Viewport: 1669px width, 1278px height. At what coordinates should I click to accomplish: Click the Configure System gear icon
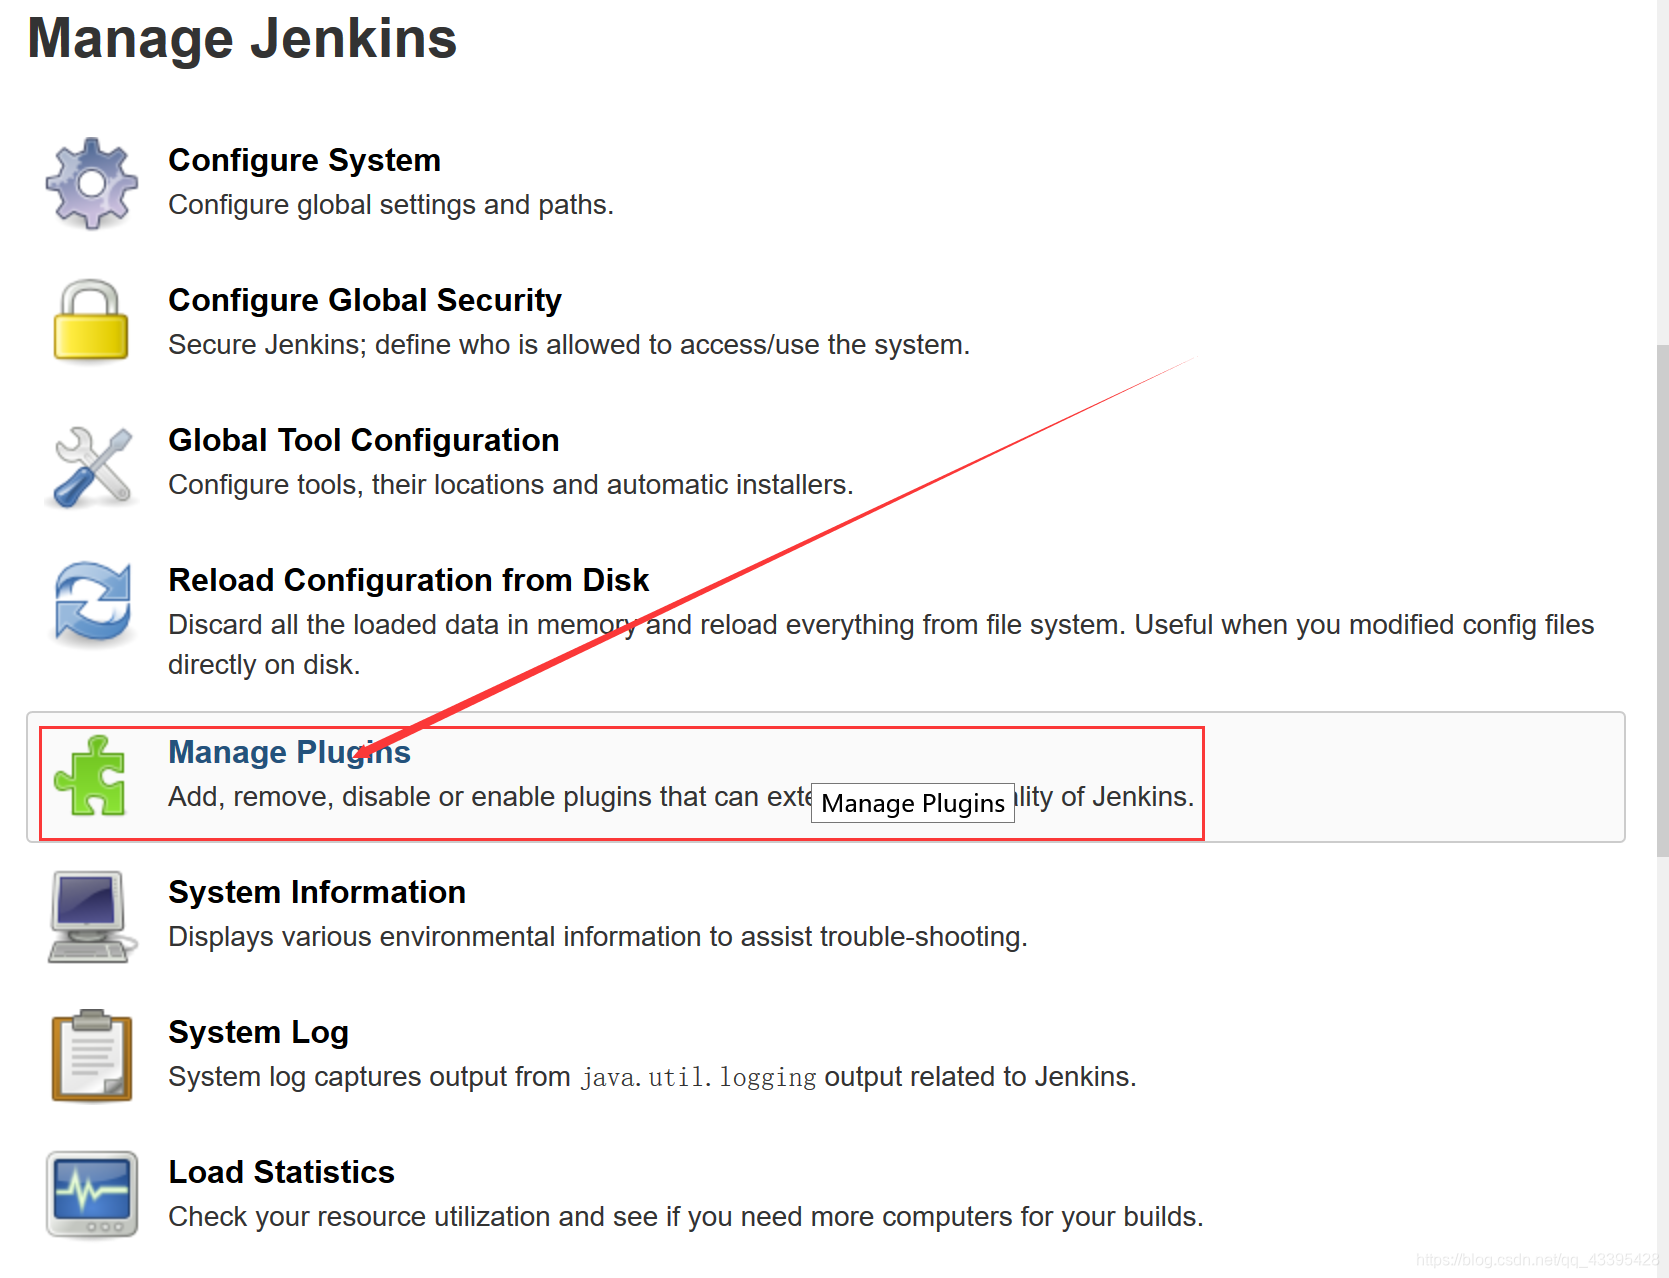[91, 183]
